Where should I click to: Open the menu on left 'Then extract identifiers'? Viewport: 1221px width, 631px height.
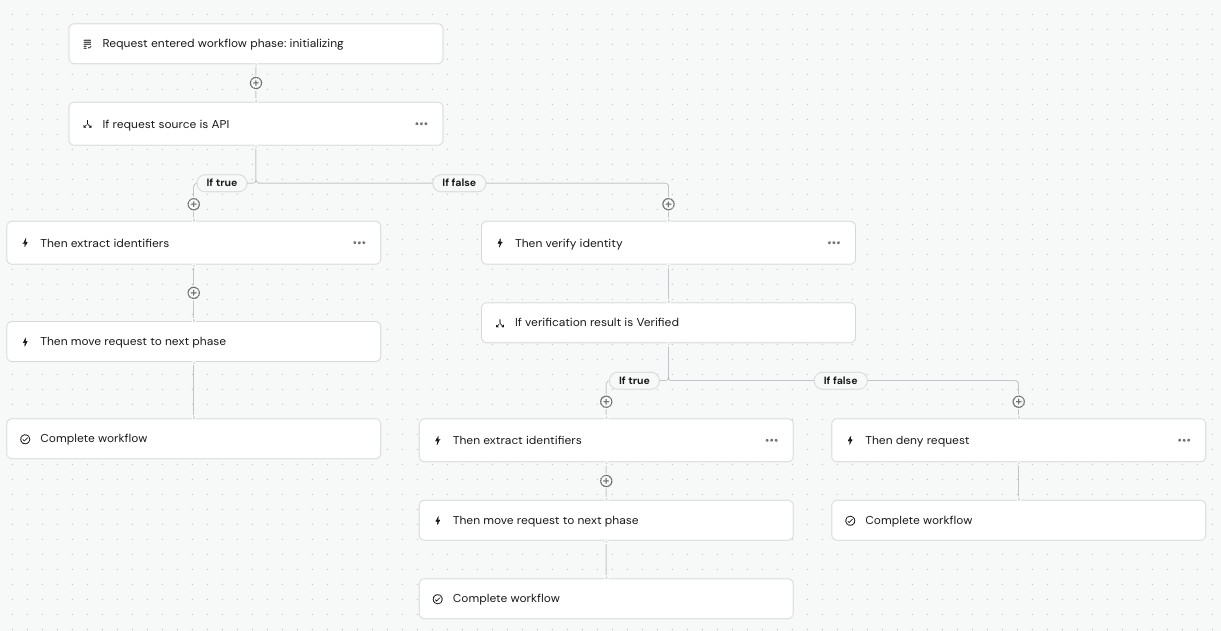point(359,242)
